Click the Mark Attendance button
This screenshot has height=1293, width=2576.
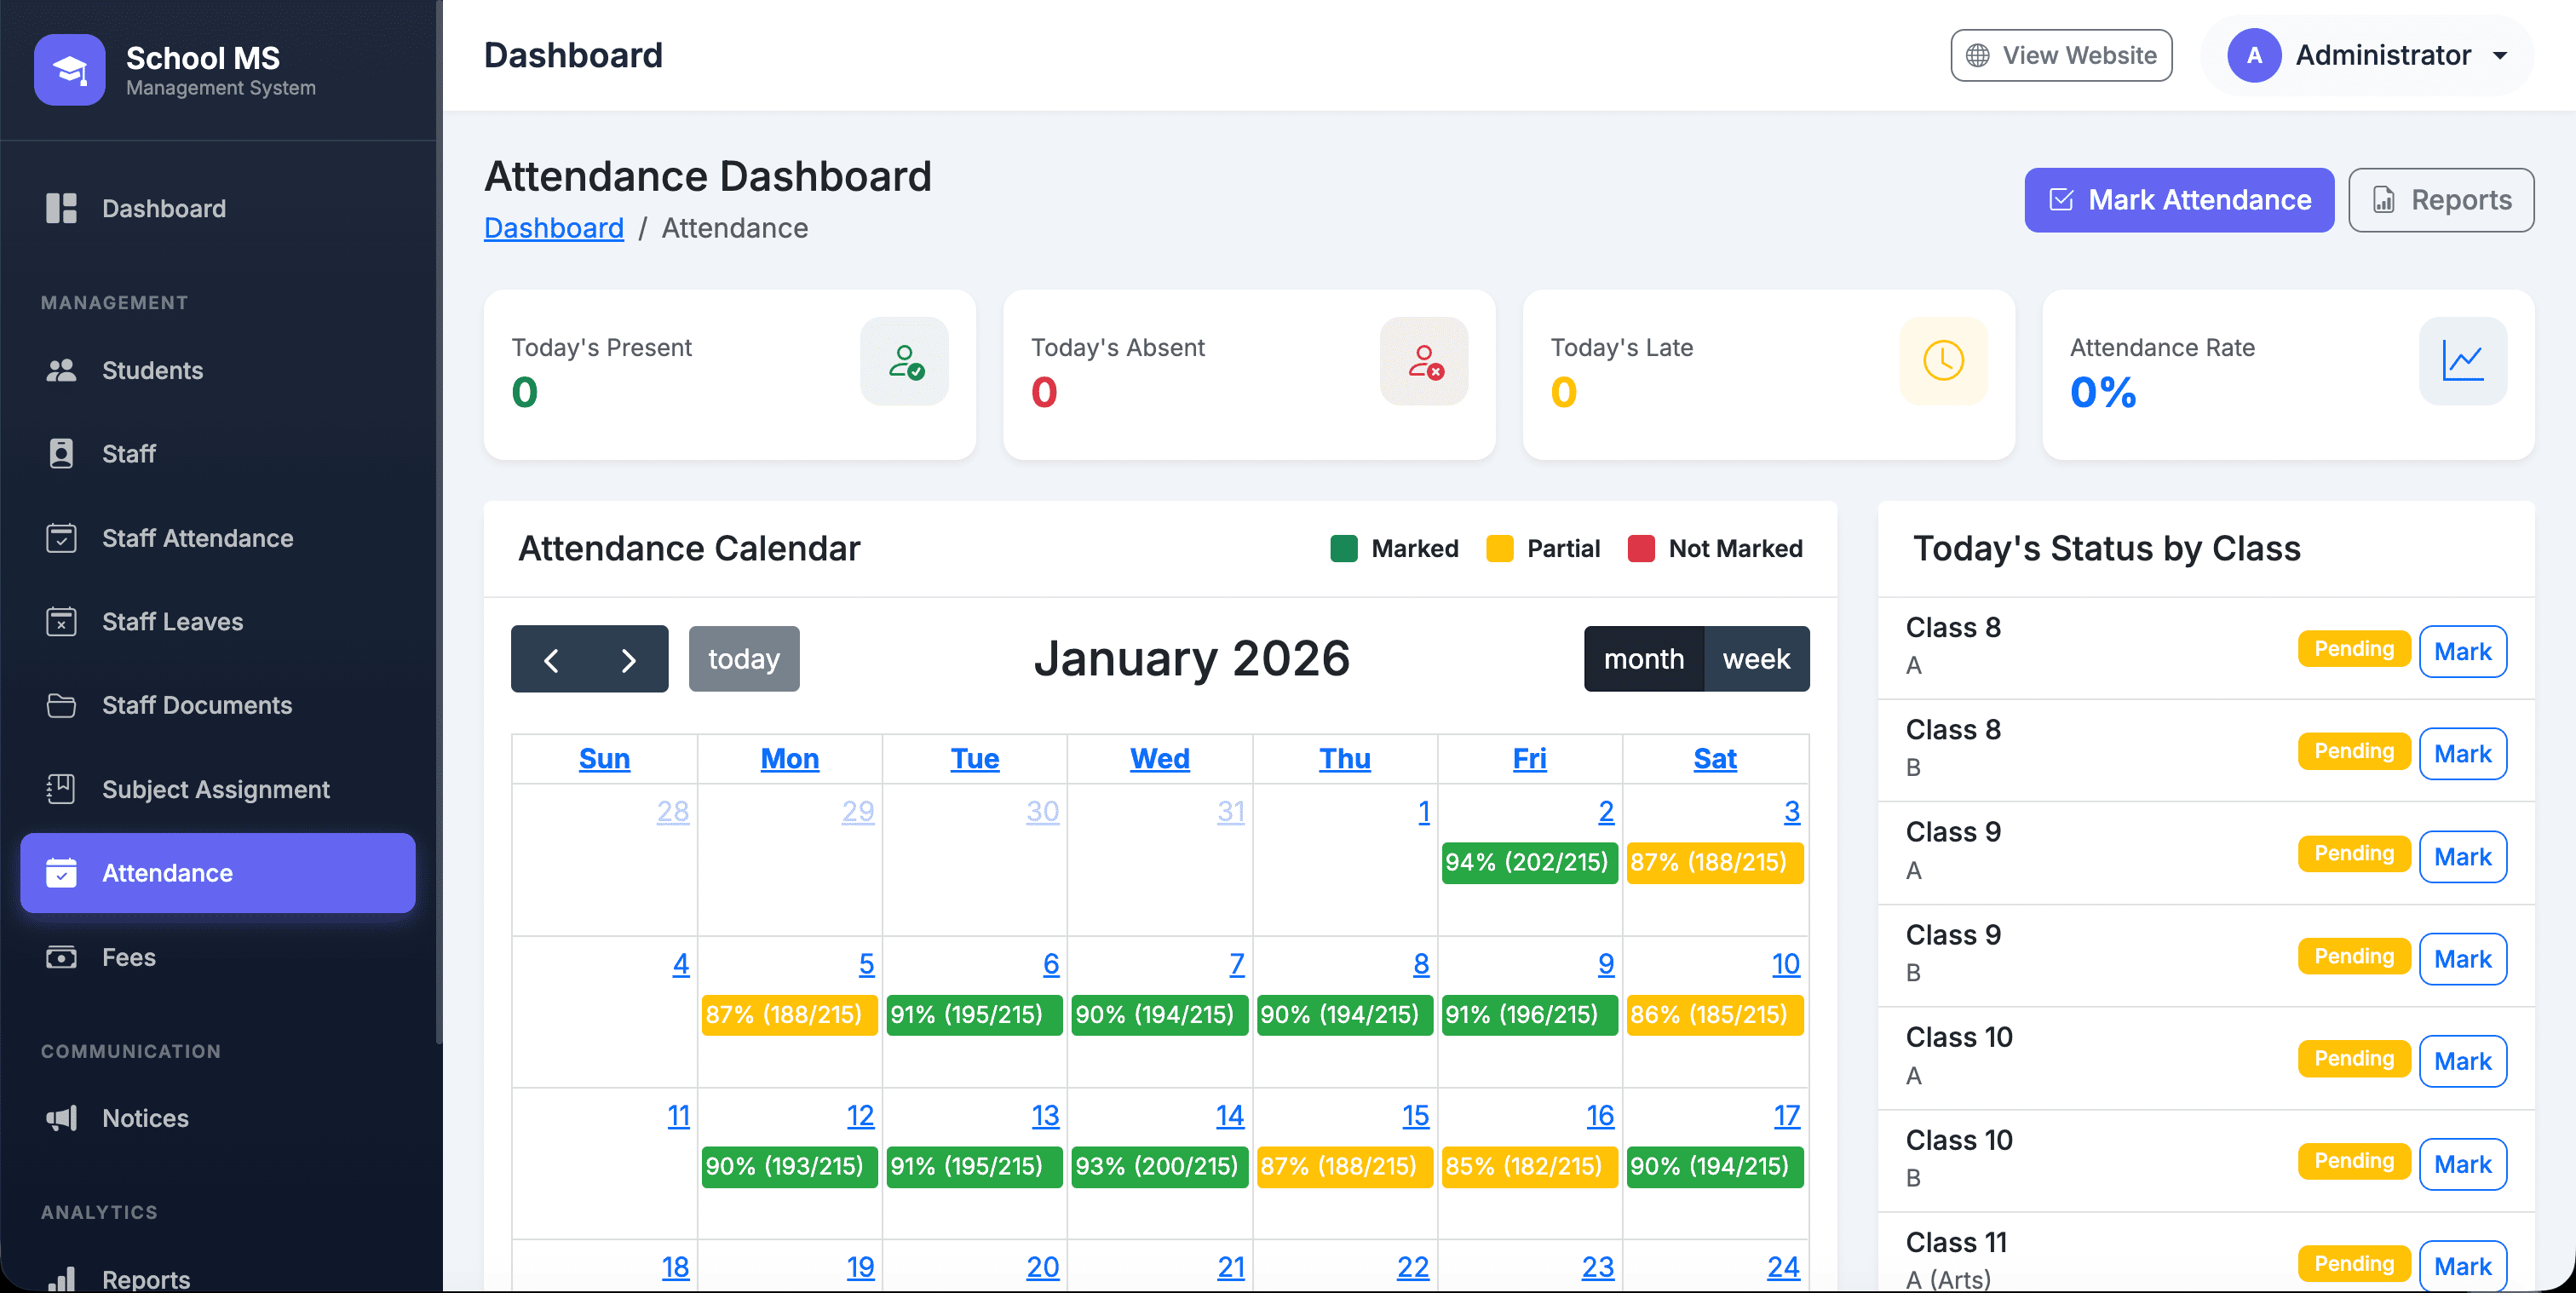pyautogui.click(x=2178, y=200)
